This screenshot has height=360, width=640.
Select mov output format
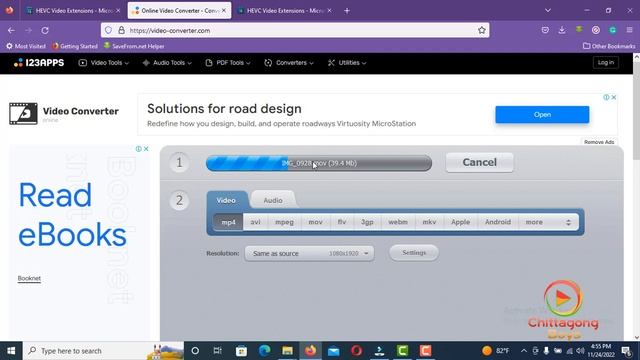click(316, 222)
